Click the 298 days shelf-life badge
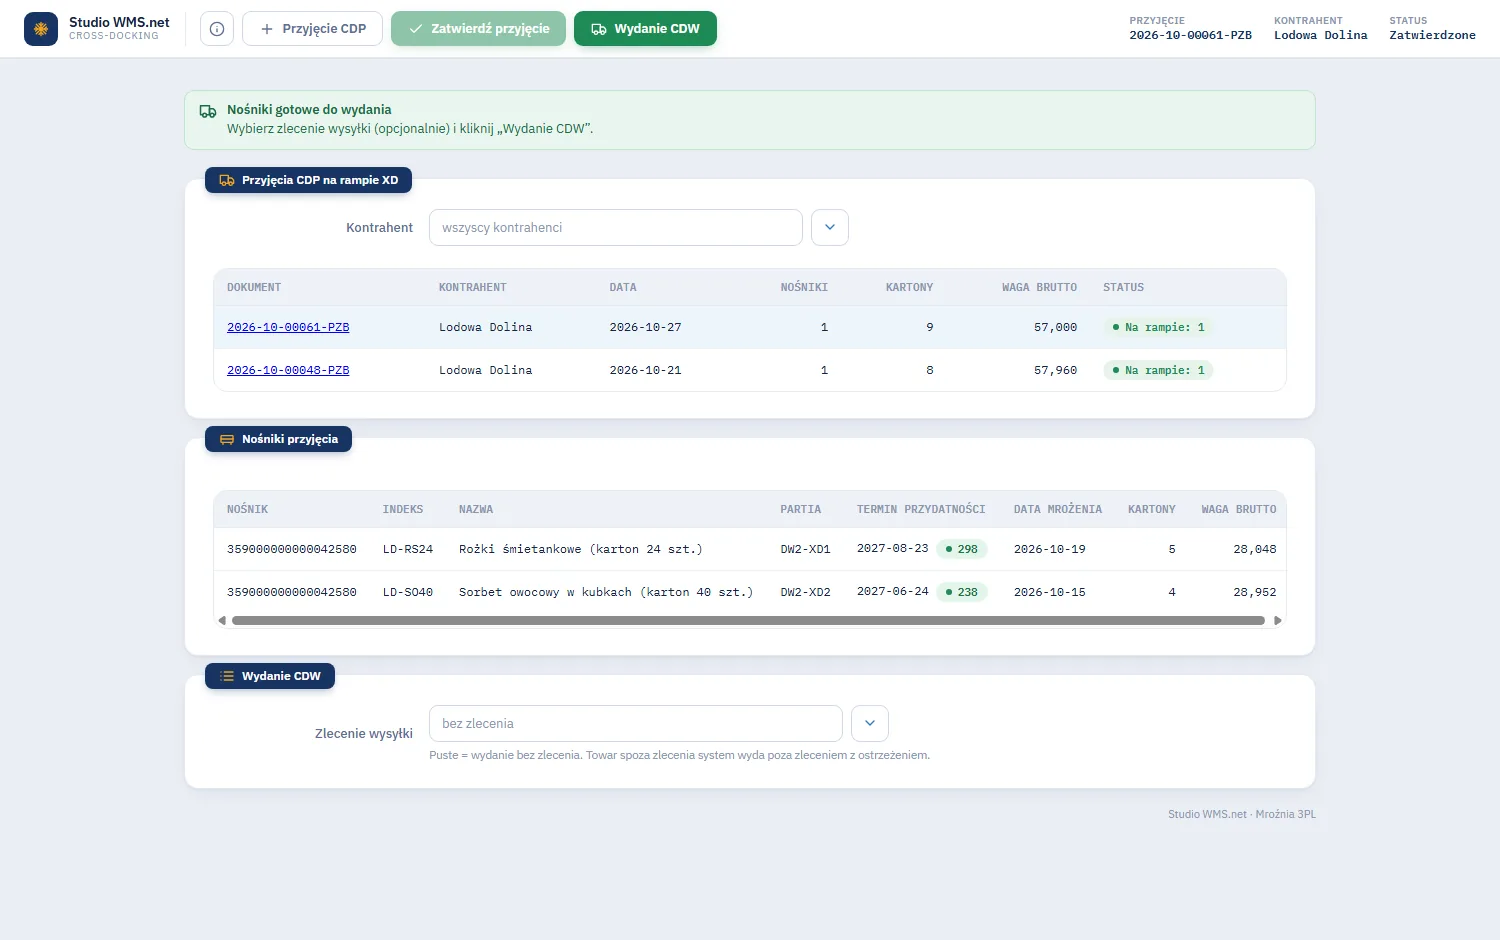Viewport: 1500px width, 940px height. click(x=962, y=549)
